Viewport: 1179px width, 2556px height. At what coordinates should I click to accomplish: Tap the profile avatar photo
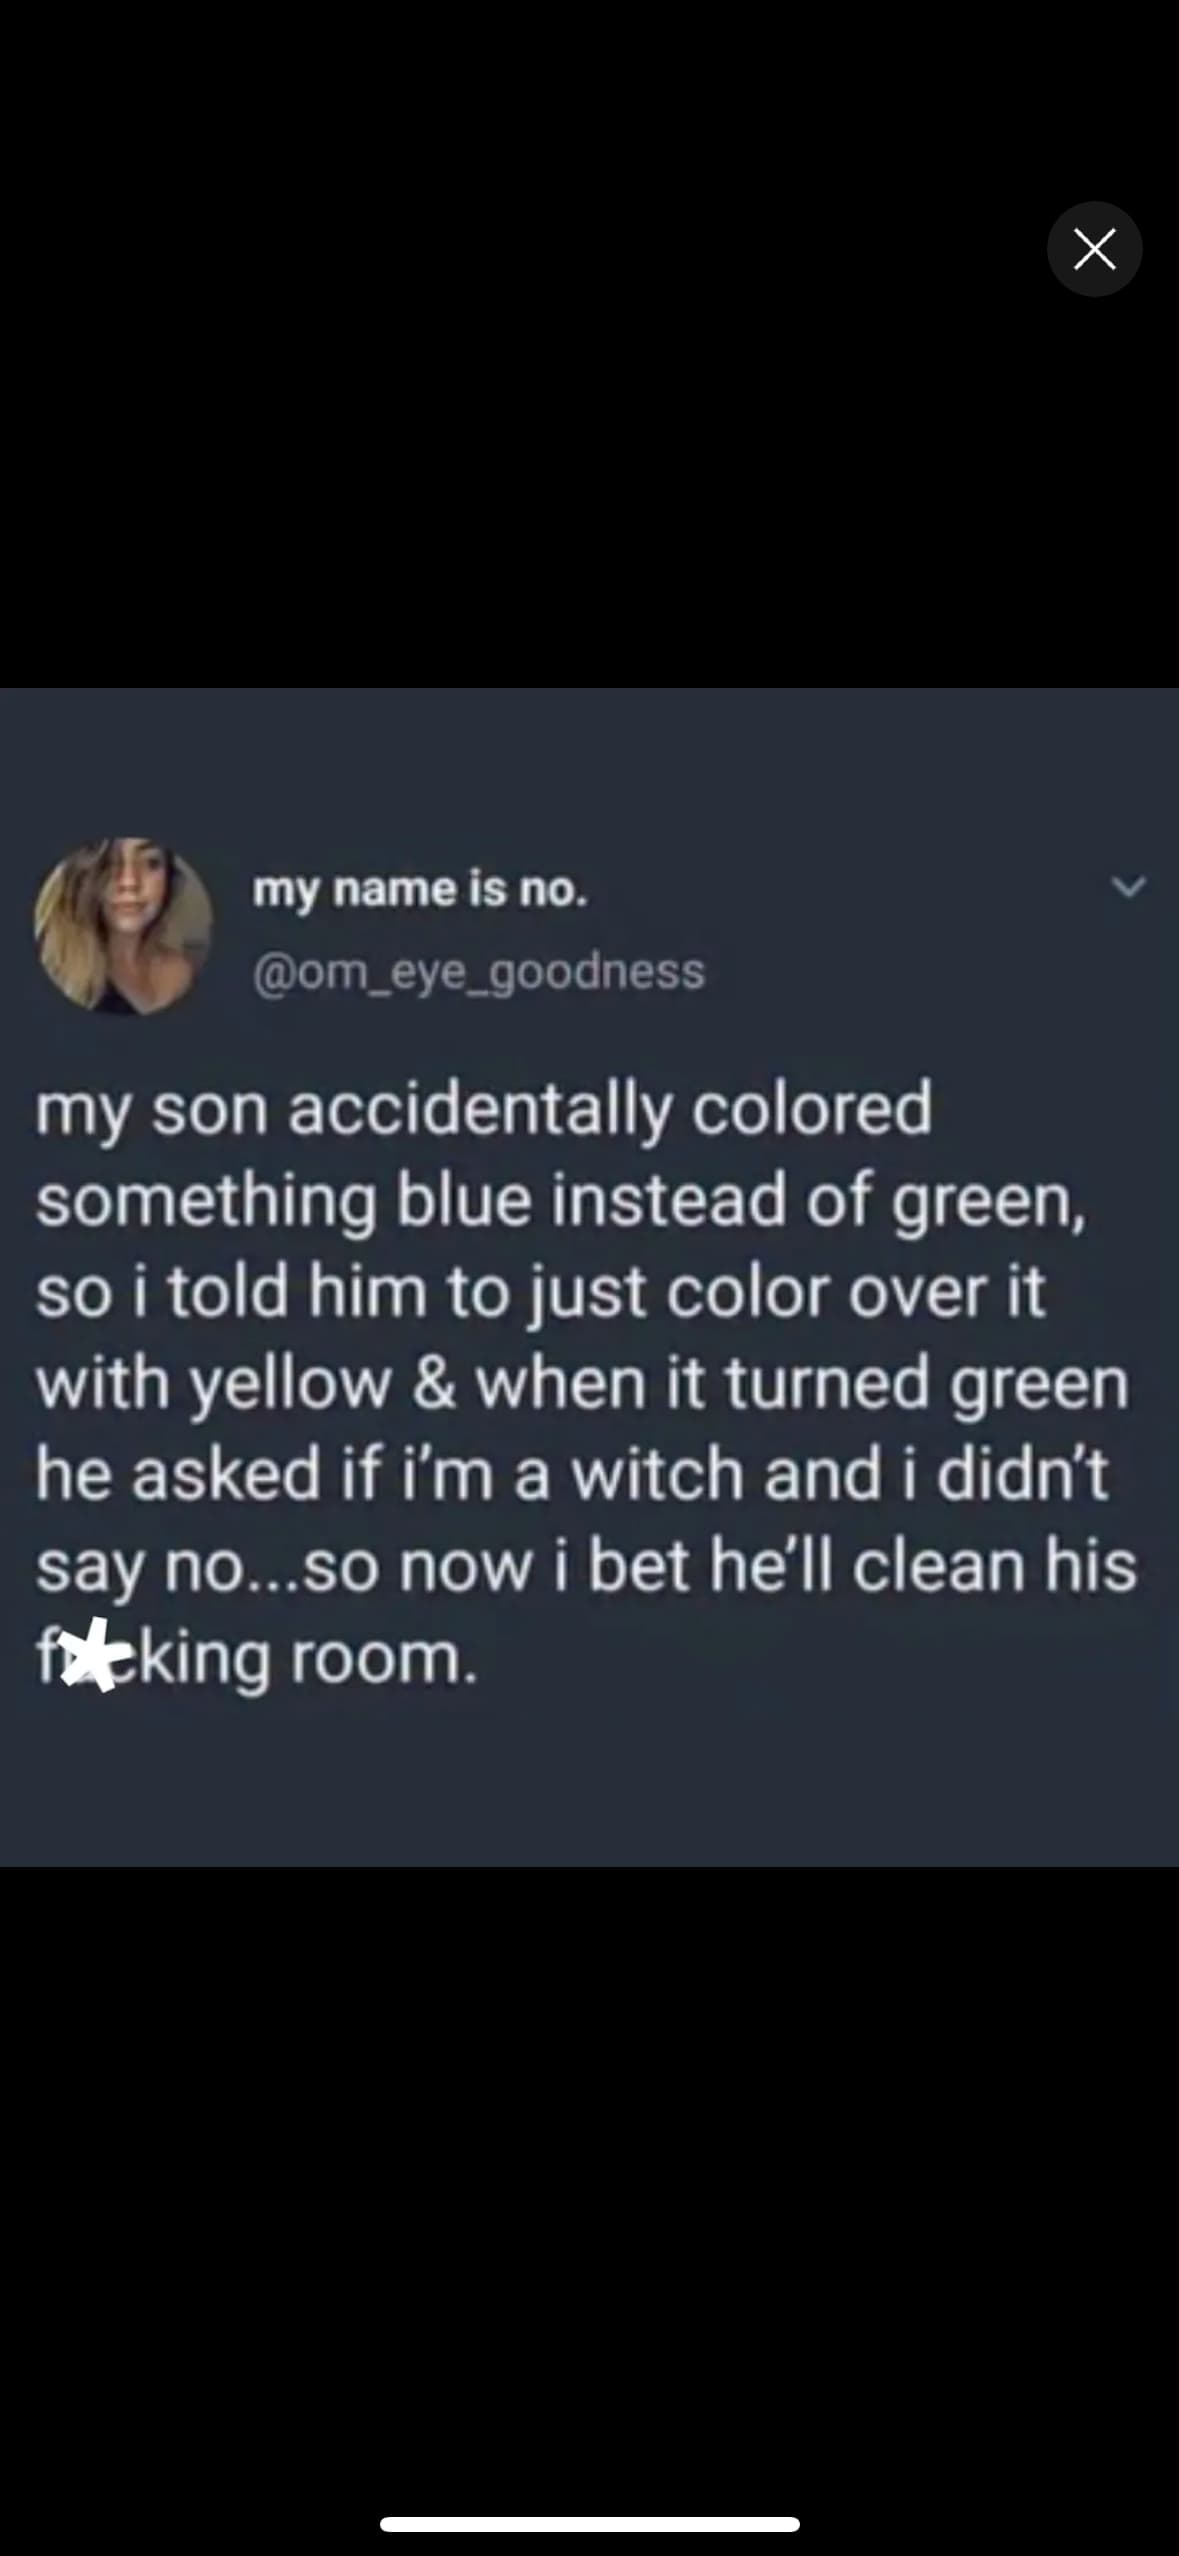click(123, 926)
